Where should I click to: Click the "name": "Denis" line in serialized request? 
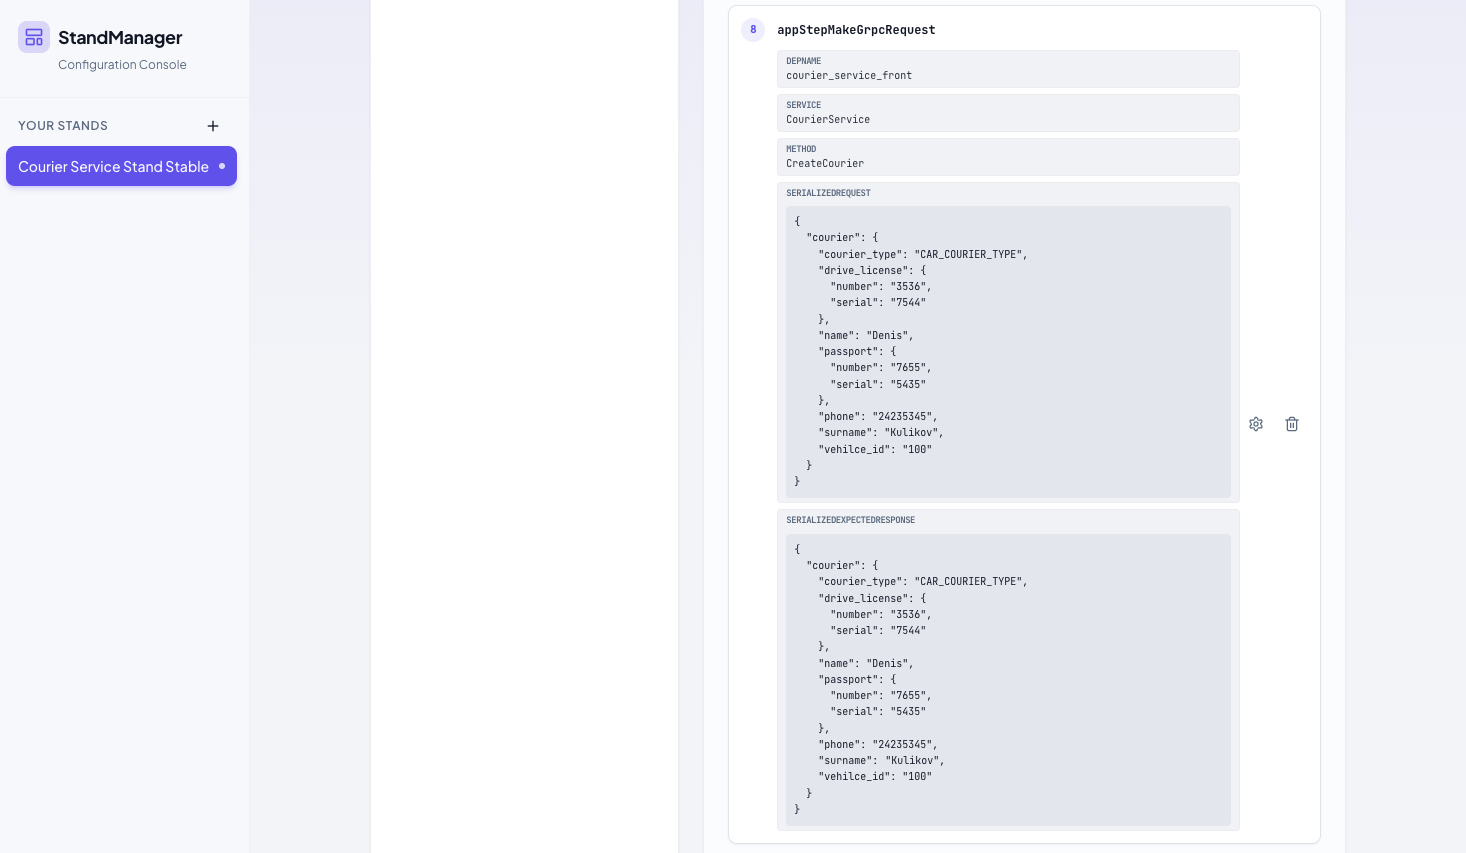pos(866,336)
